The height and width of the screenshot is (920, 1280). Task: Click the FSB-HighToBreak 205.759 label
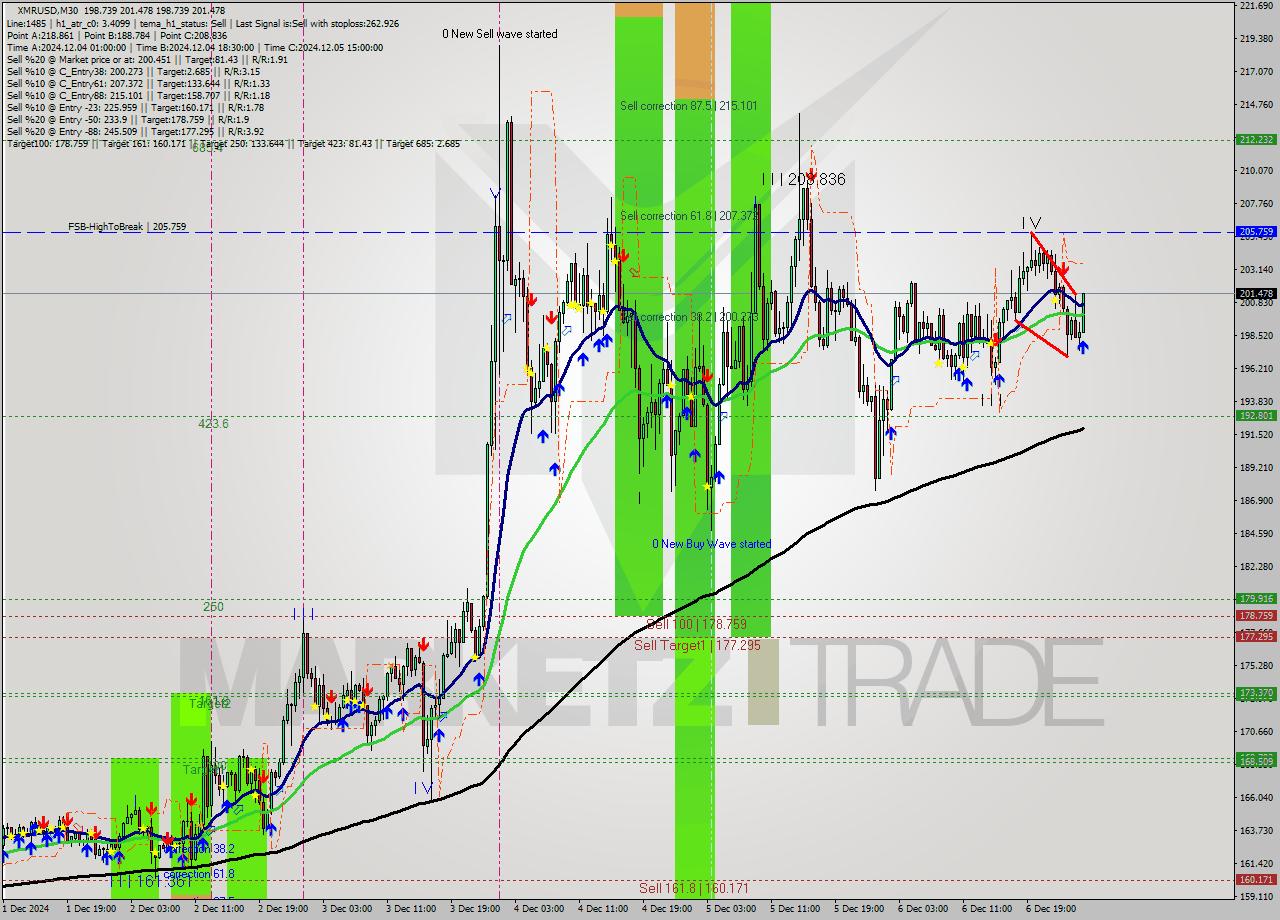[x=127, y=227]
